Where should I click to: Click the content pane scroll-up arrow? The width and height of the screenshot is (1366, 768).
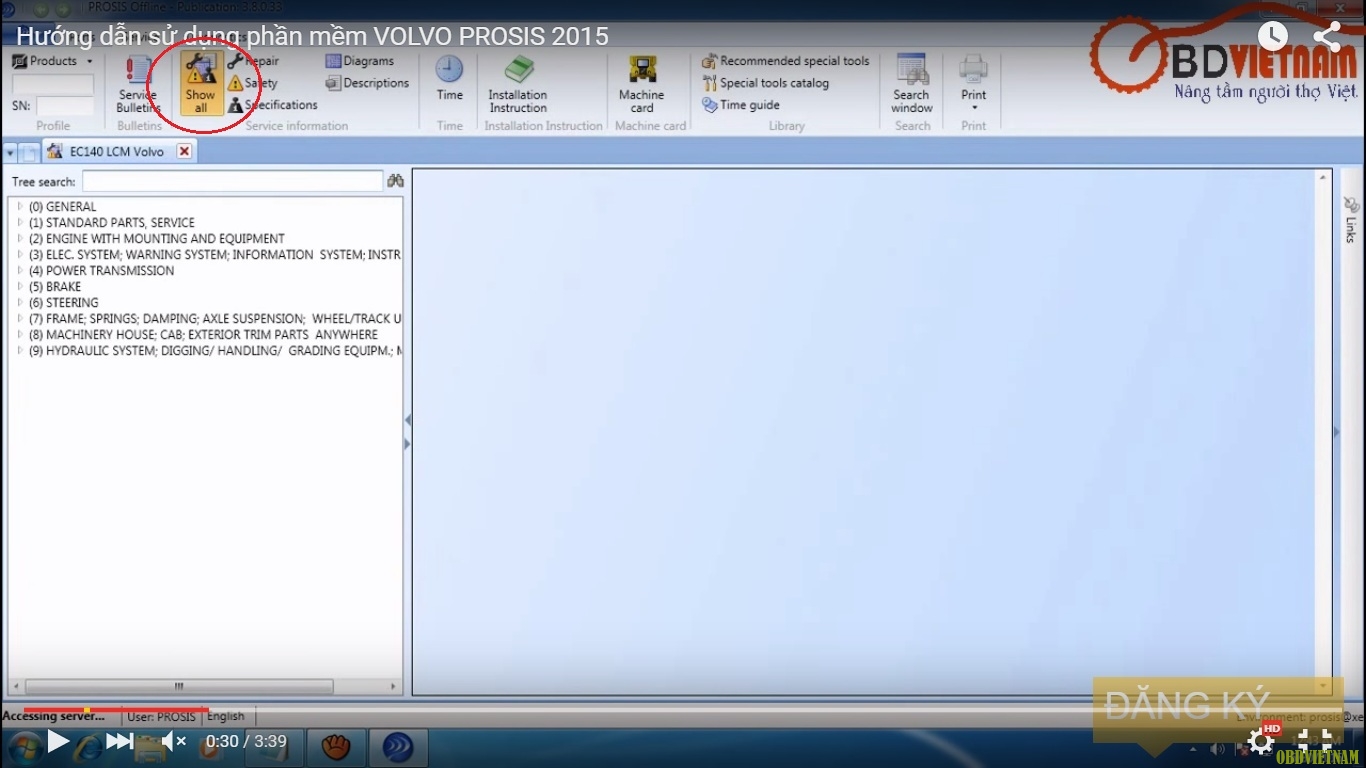tap(1324, 178)
